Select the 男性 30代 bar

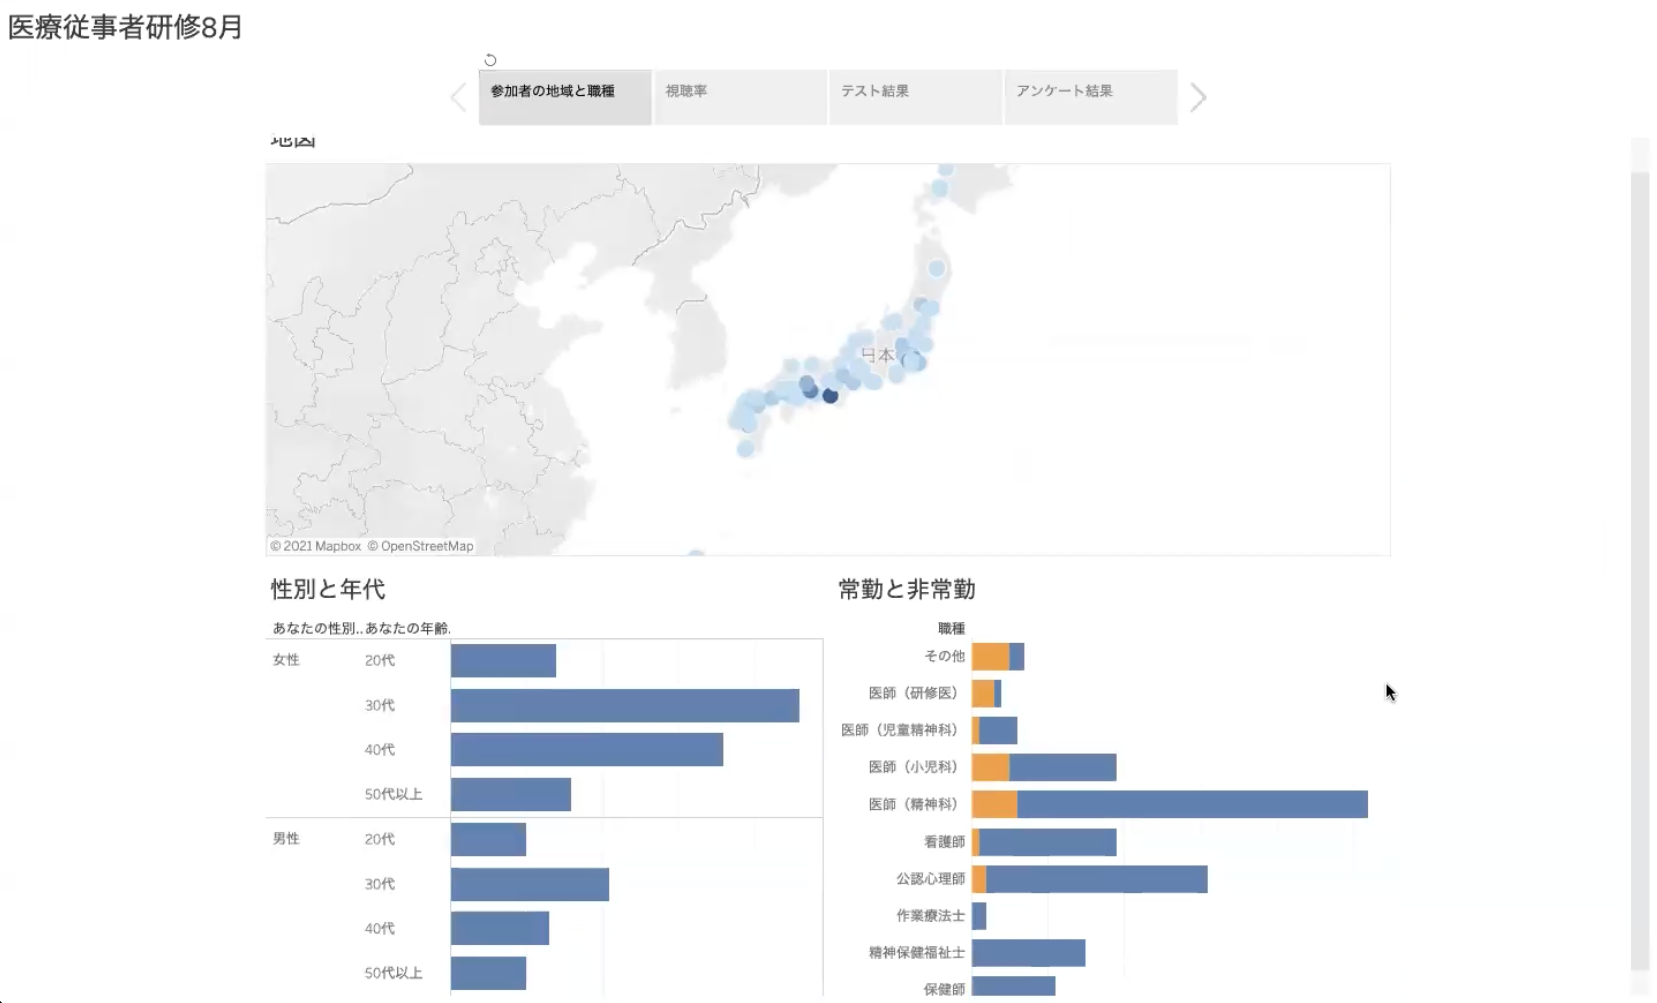pyautogui.click(x=529, y=884)
